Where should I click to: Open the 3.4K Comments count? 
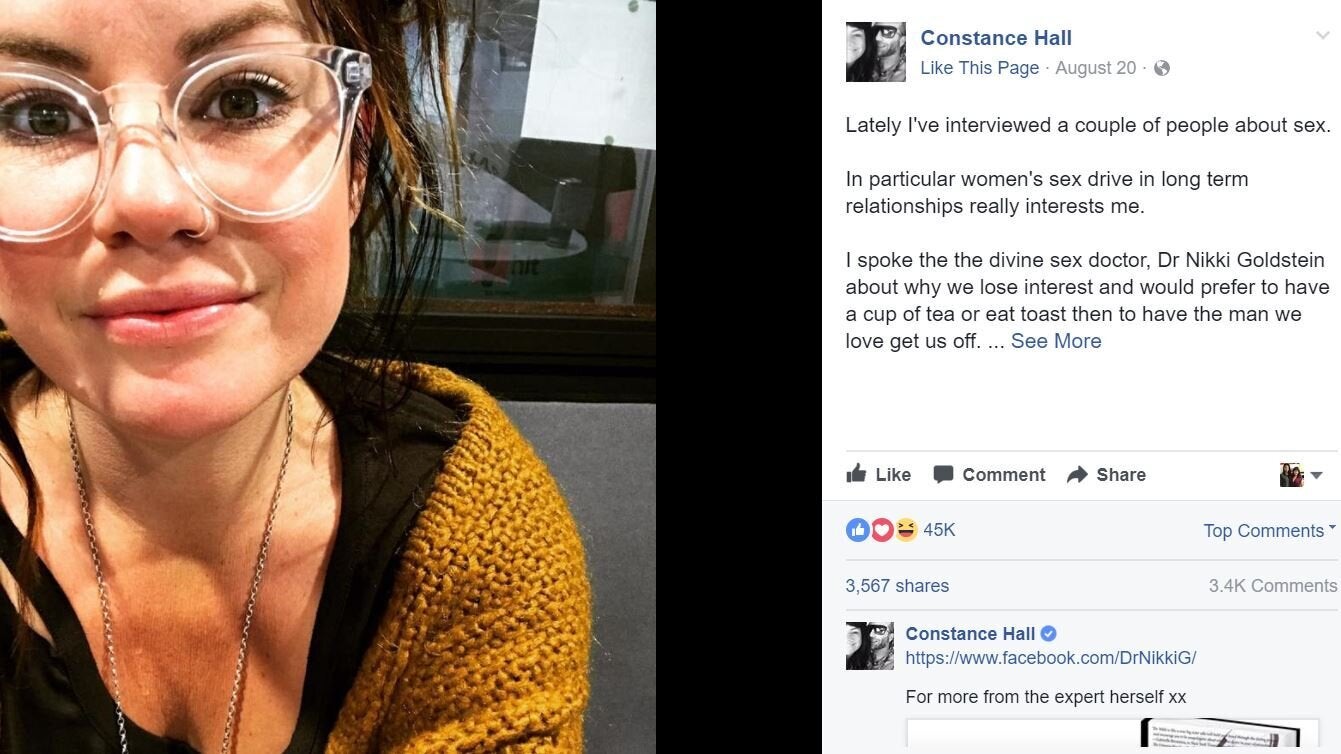pos(1272,586)
